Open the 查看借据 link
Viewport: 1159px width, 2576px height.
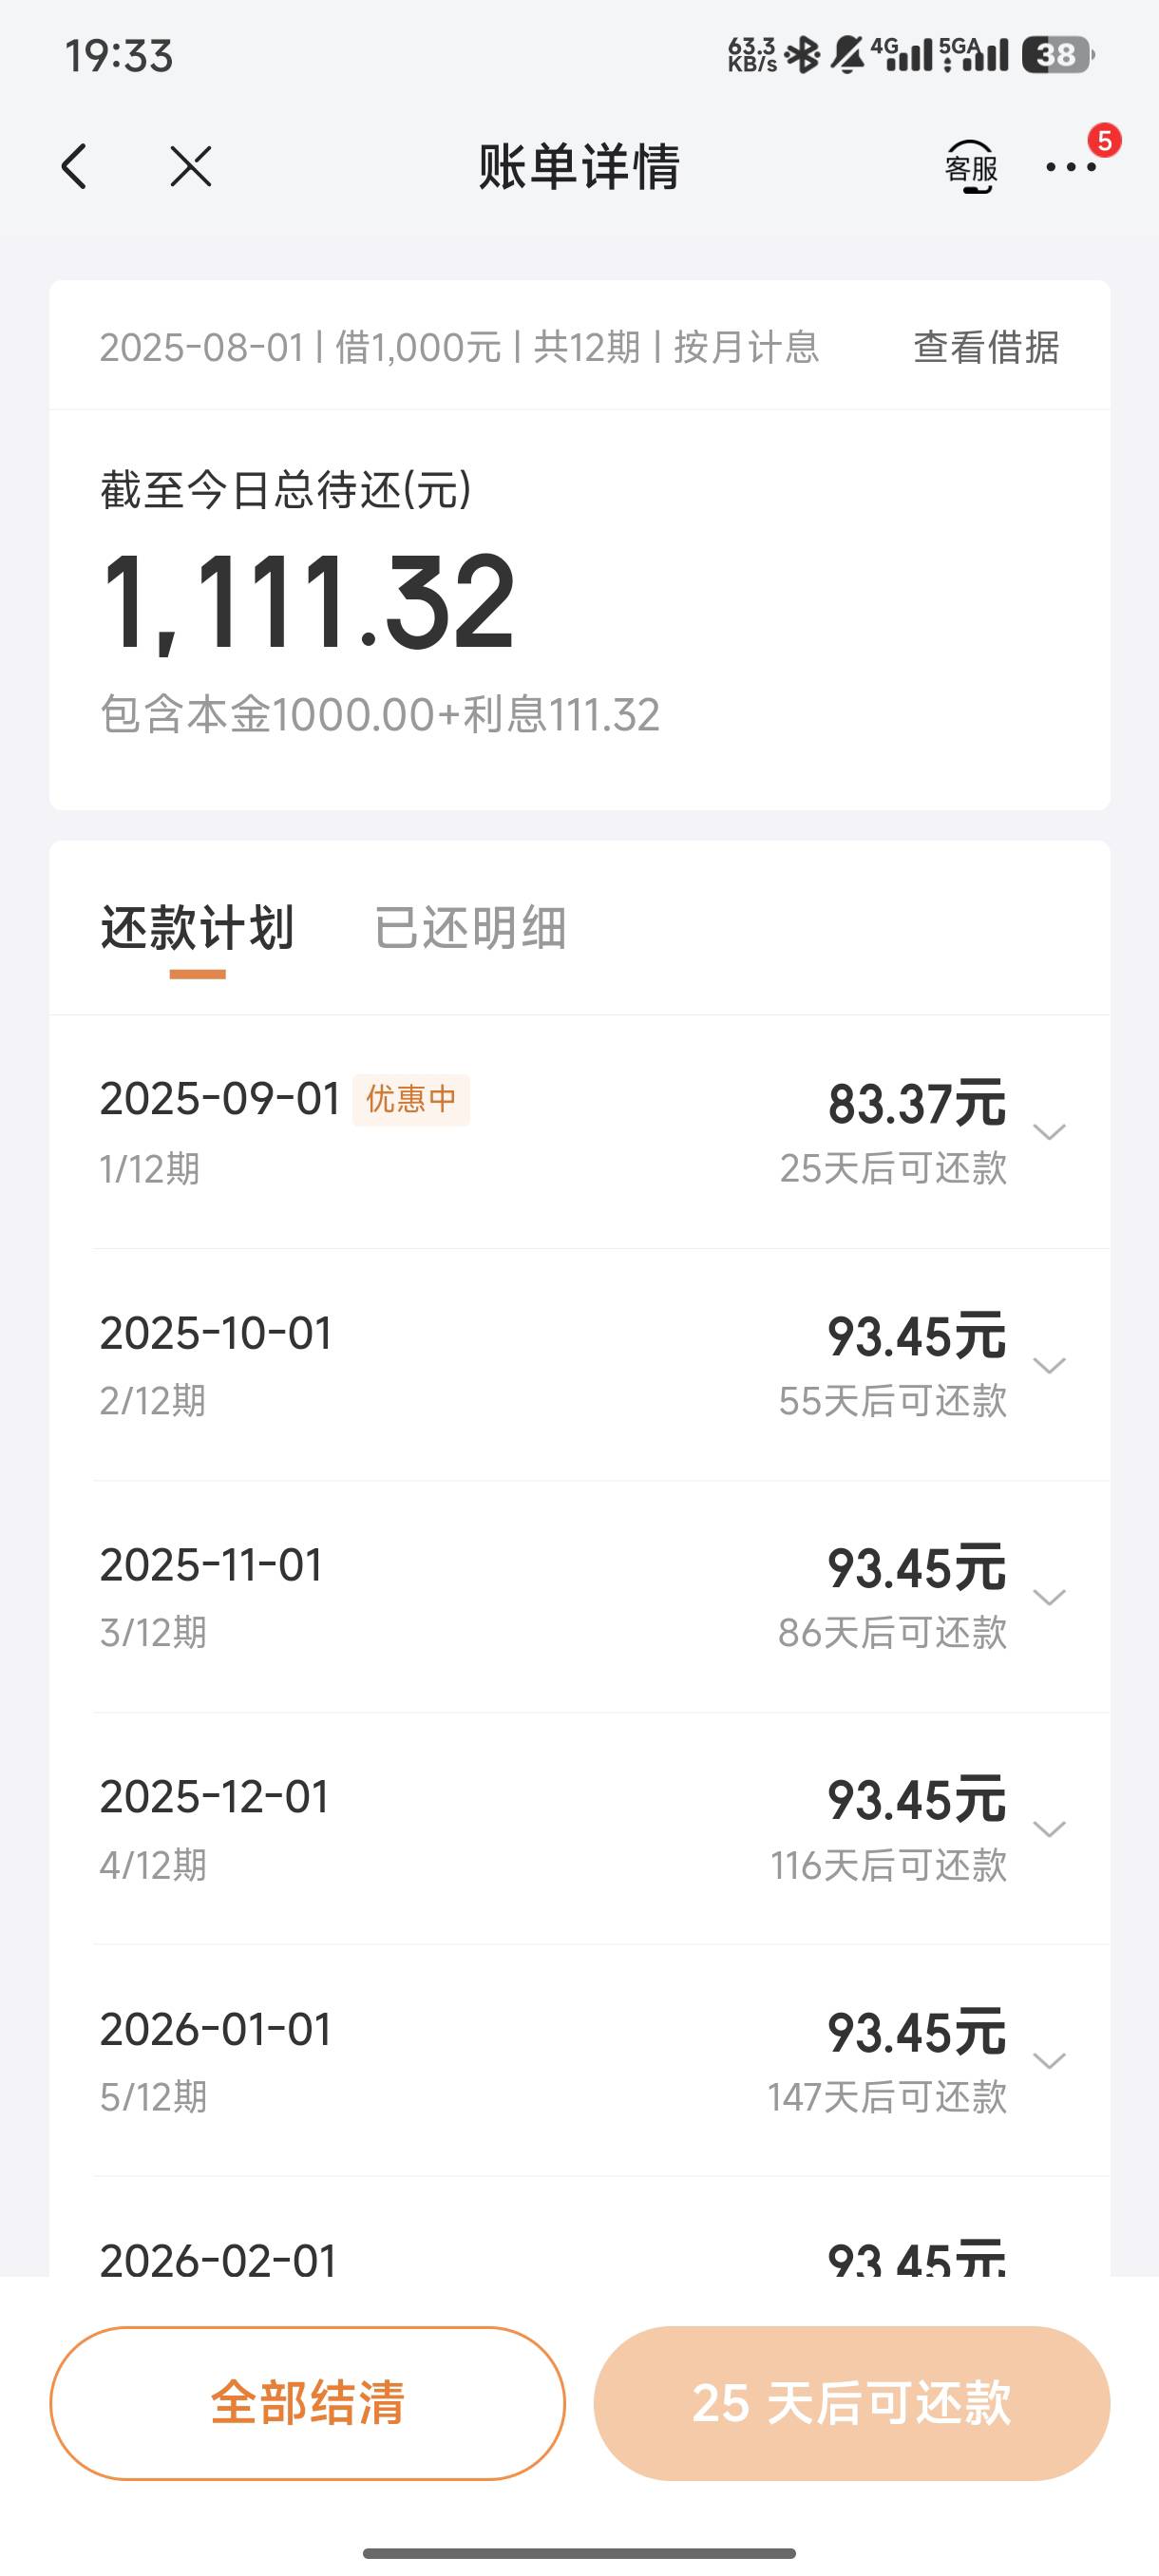[x=986, y=347]
